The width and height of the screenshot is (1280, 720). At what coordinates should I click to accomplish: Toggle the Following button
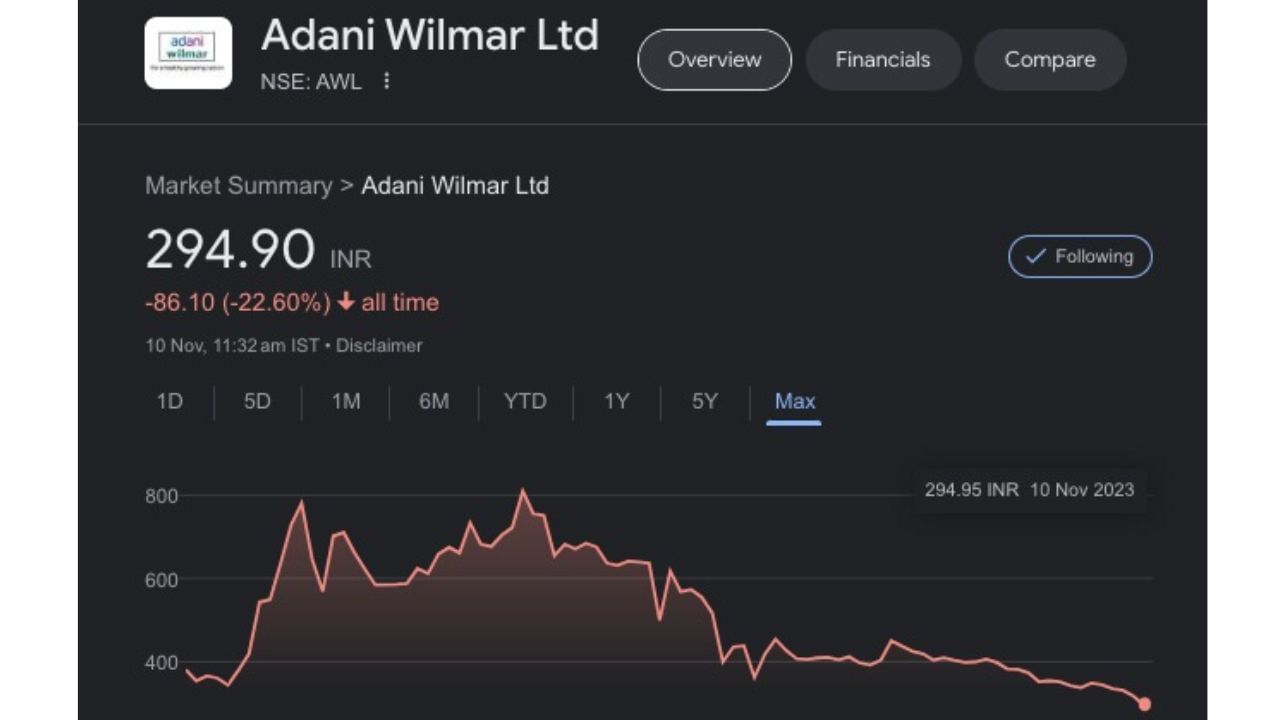click(1080, 257)
